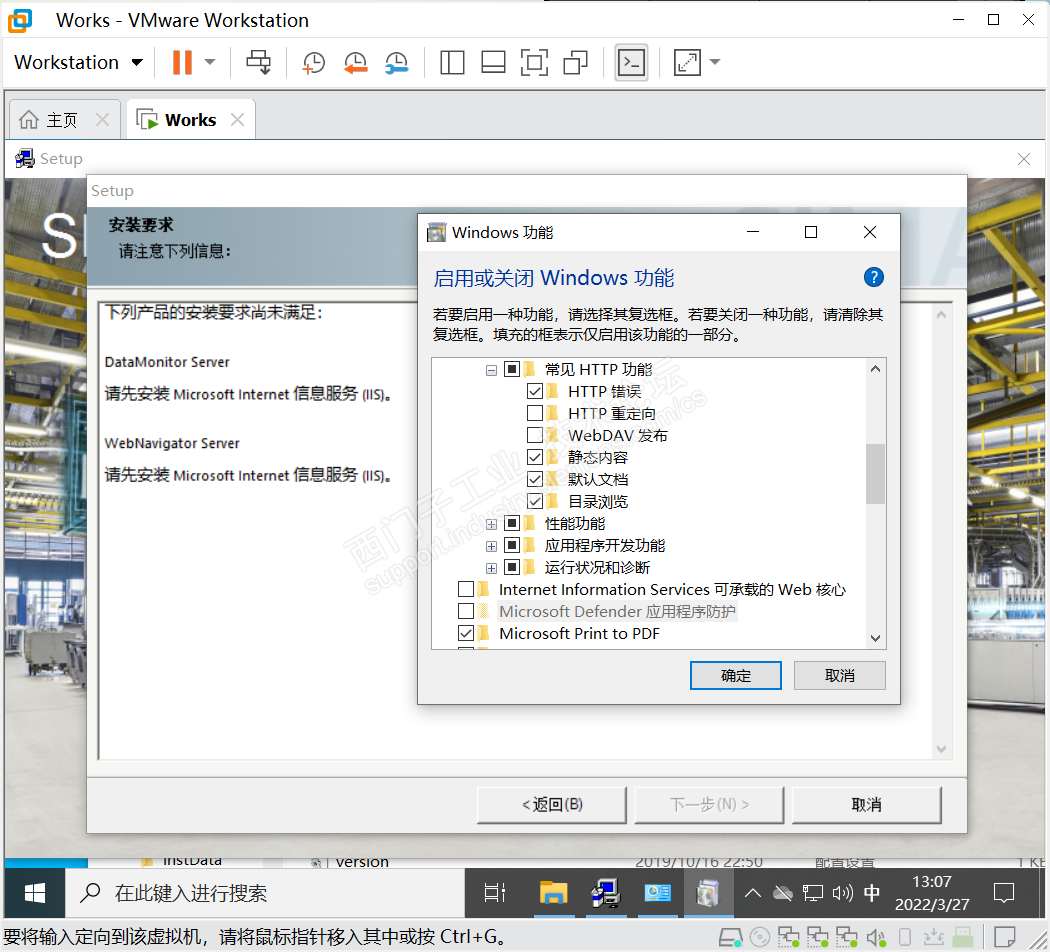Close the inner Setup bar with X

click(1024, 159)
